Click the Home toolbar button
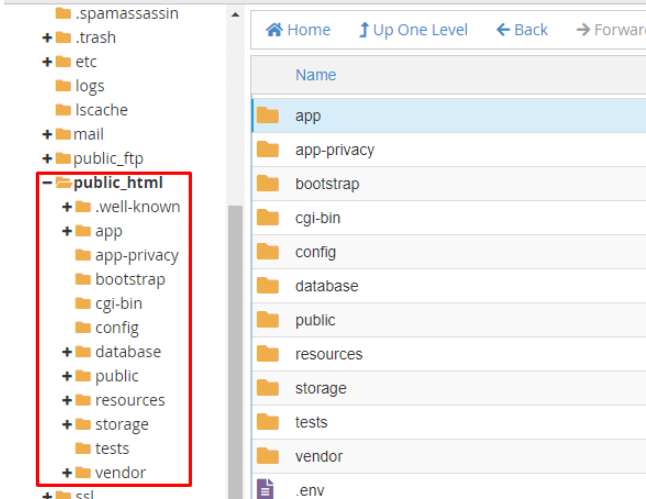This screenshot has height=499, width=646. (298, 30)
